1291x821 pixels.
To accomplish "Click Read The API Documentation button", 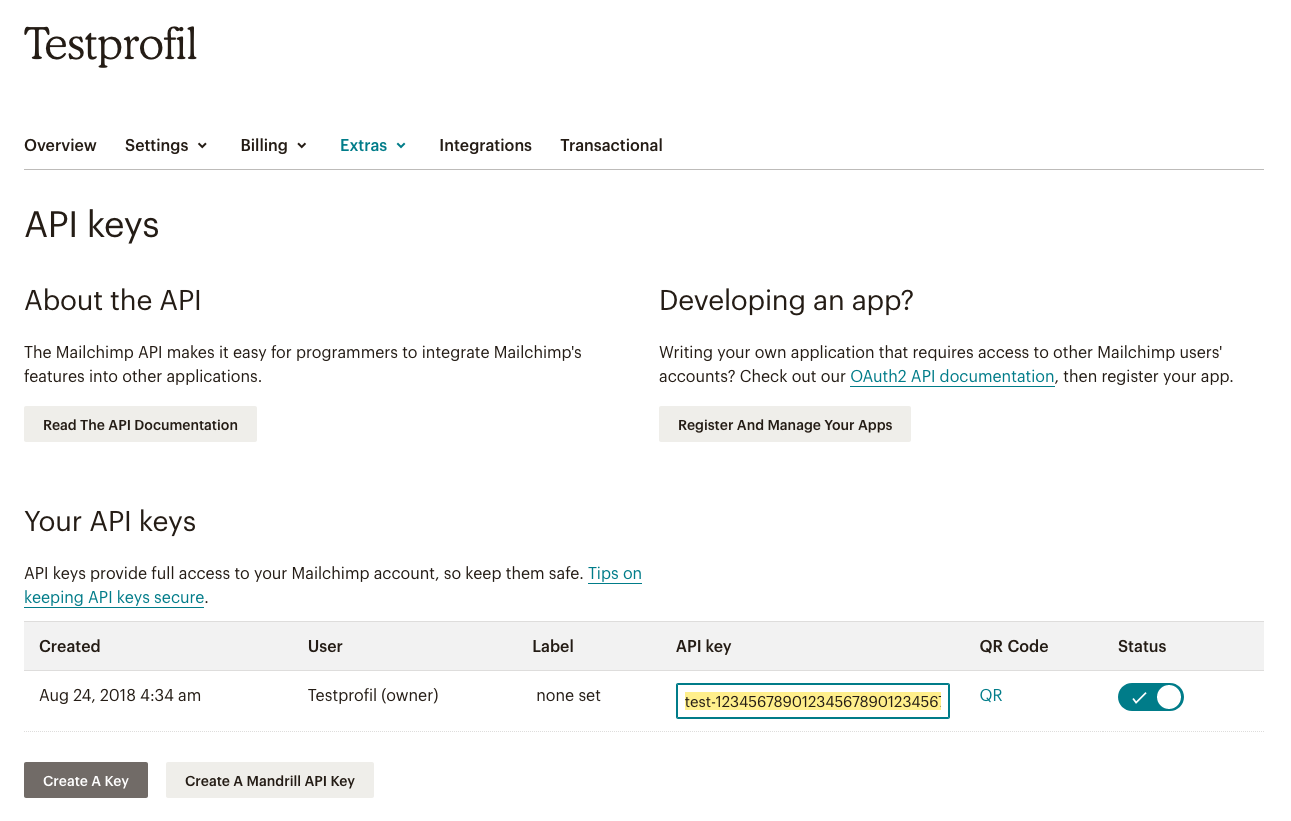I will pyautogui.click(x=140, y=424).
